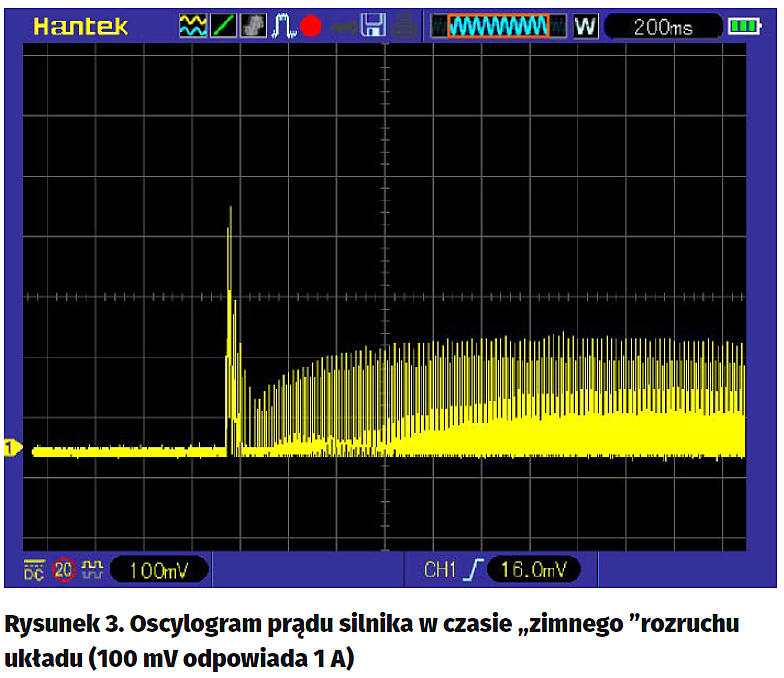The height and width of the screenshot is (678, 784).
Task: Click the Hantek logo
Action: [80, 26]
